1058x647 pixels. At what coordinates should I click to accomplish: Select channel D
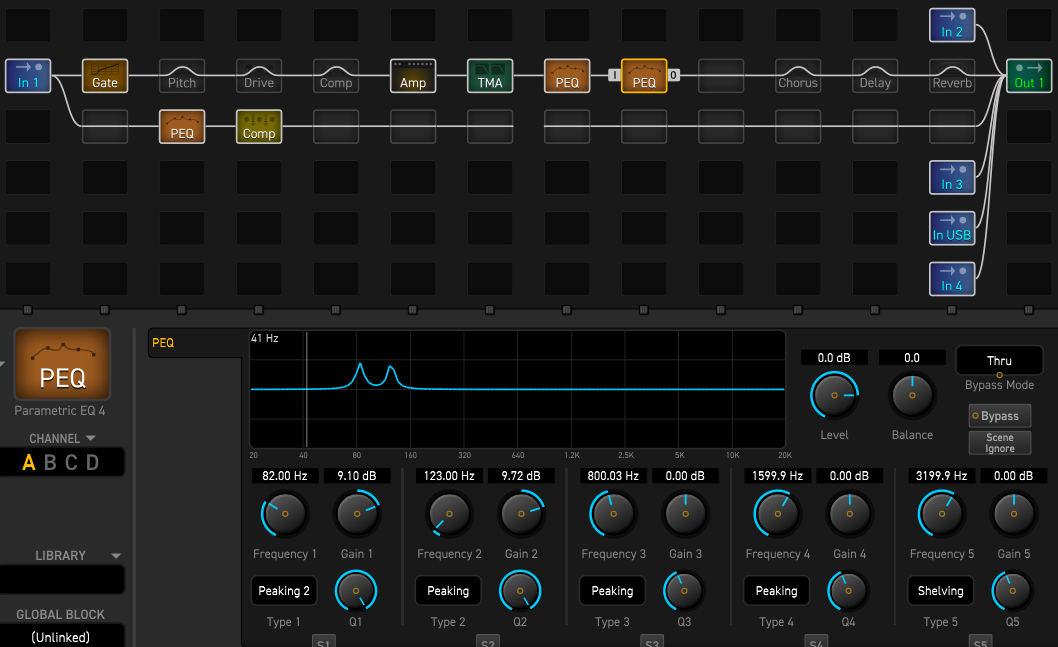[x=92, y=463]
